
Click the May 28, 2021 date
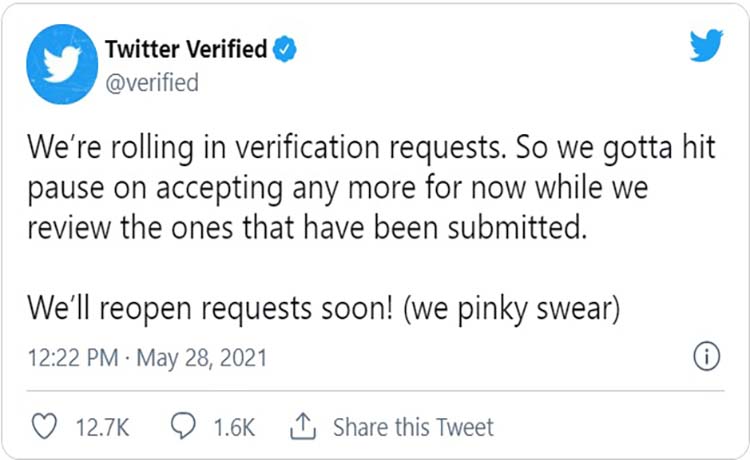pos(201,358)
